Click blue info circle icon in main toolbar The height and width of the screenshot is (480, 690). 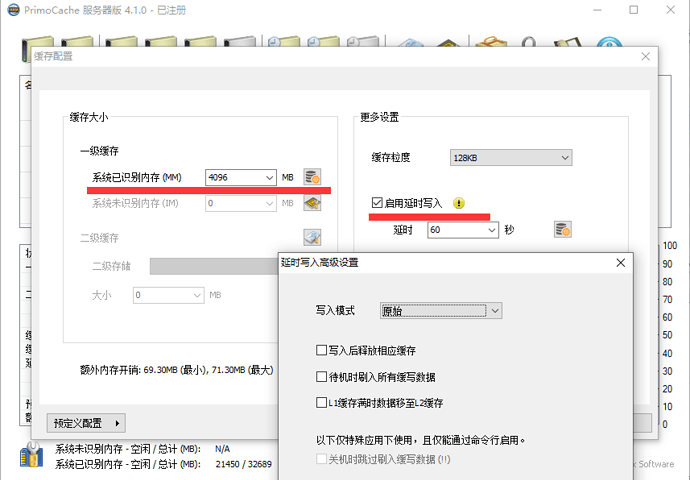click(x=609, y=42)
